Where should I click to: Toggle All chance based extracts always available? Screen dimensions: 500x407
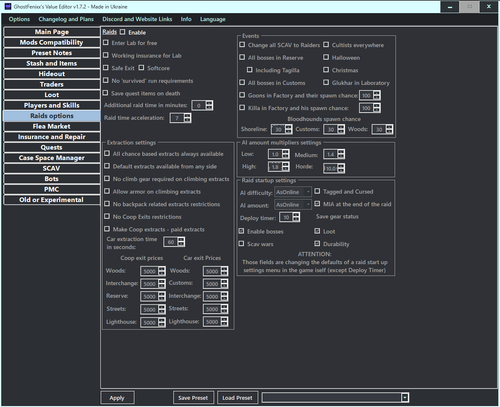(x=107, y=153)
